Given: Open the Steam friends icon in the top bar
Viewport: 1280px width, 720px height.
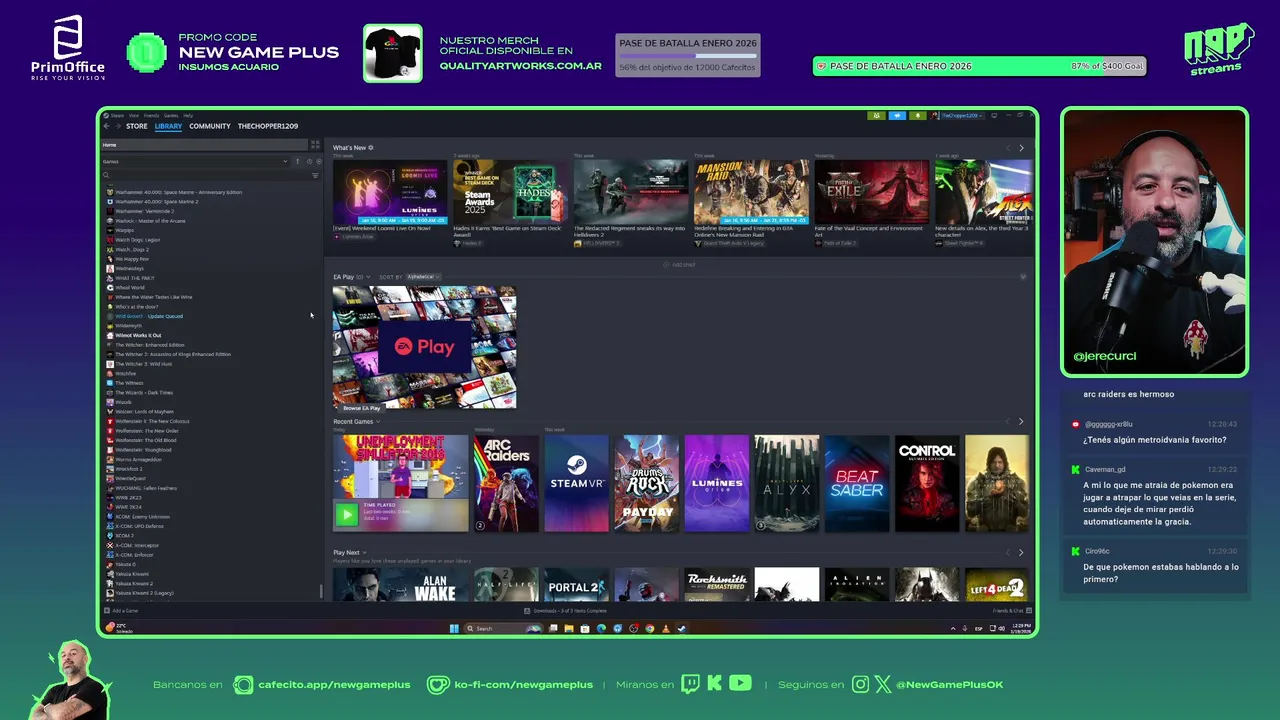Looking at the screenshot, I should (x=877, y=115).
